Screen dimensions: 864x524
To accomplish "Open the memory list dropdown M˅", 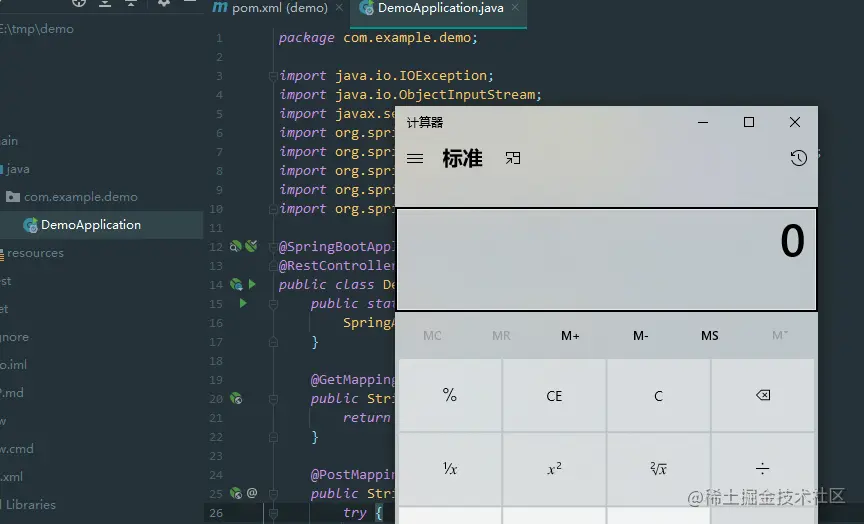I will coord(780,336).
